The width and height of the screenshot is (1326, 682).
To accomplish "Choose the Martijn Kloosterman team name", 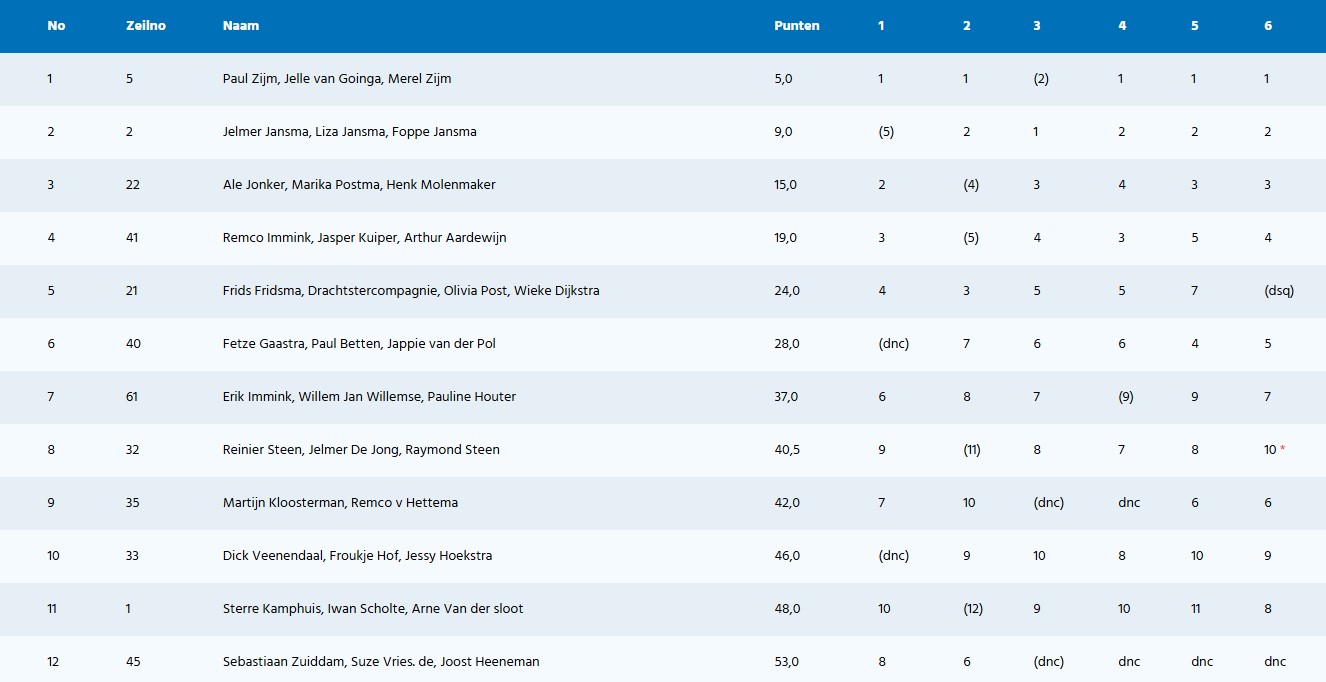I will click(340, 503).
